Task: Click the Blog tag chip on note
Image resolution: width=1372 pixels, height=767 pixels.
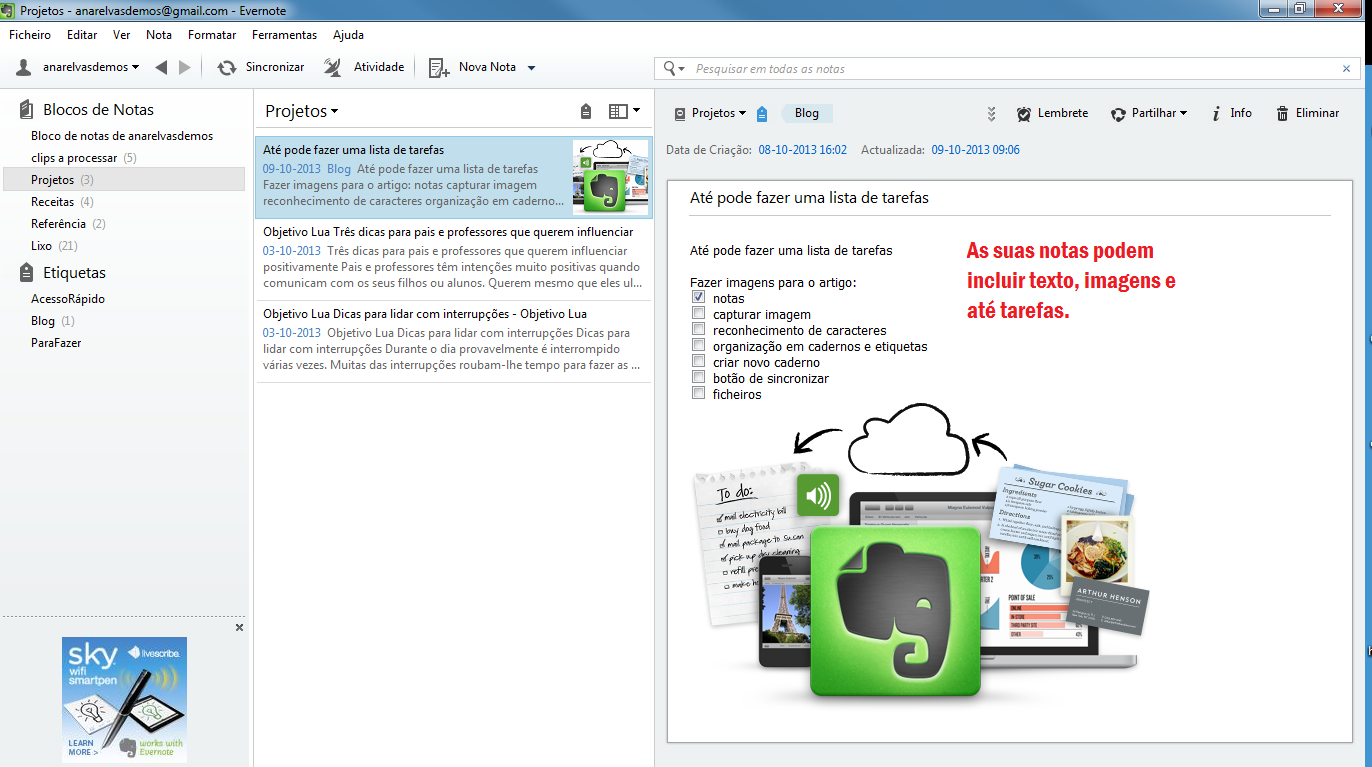Action: 806,114
